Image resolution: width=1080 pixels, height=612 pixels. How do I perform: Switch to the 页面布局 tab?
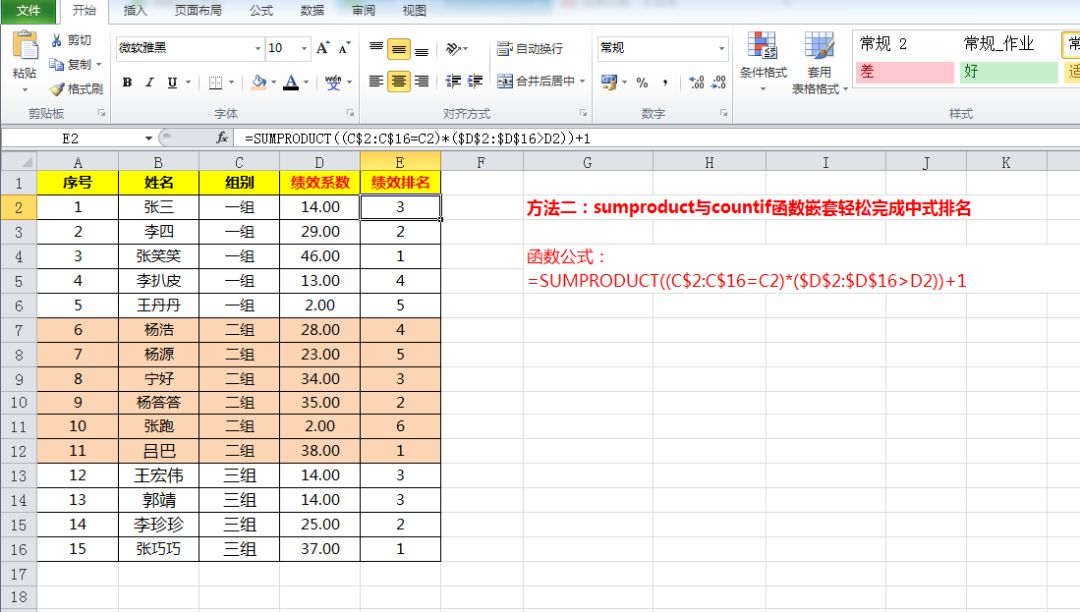[198, 10]
